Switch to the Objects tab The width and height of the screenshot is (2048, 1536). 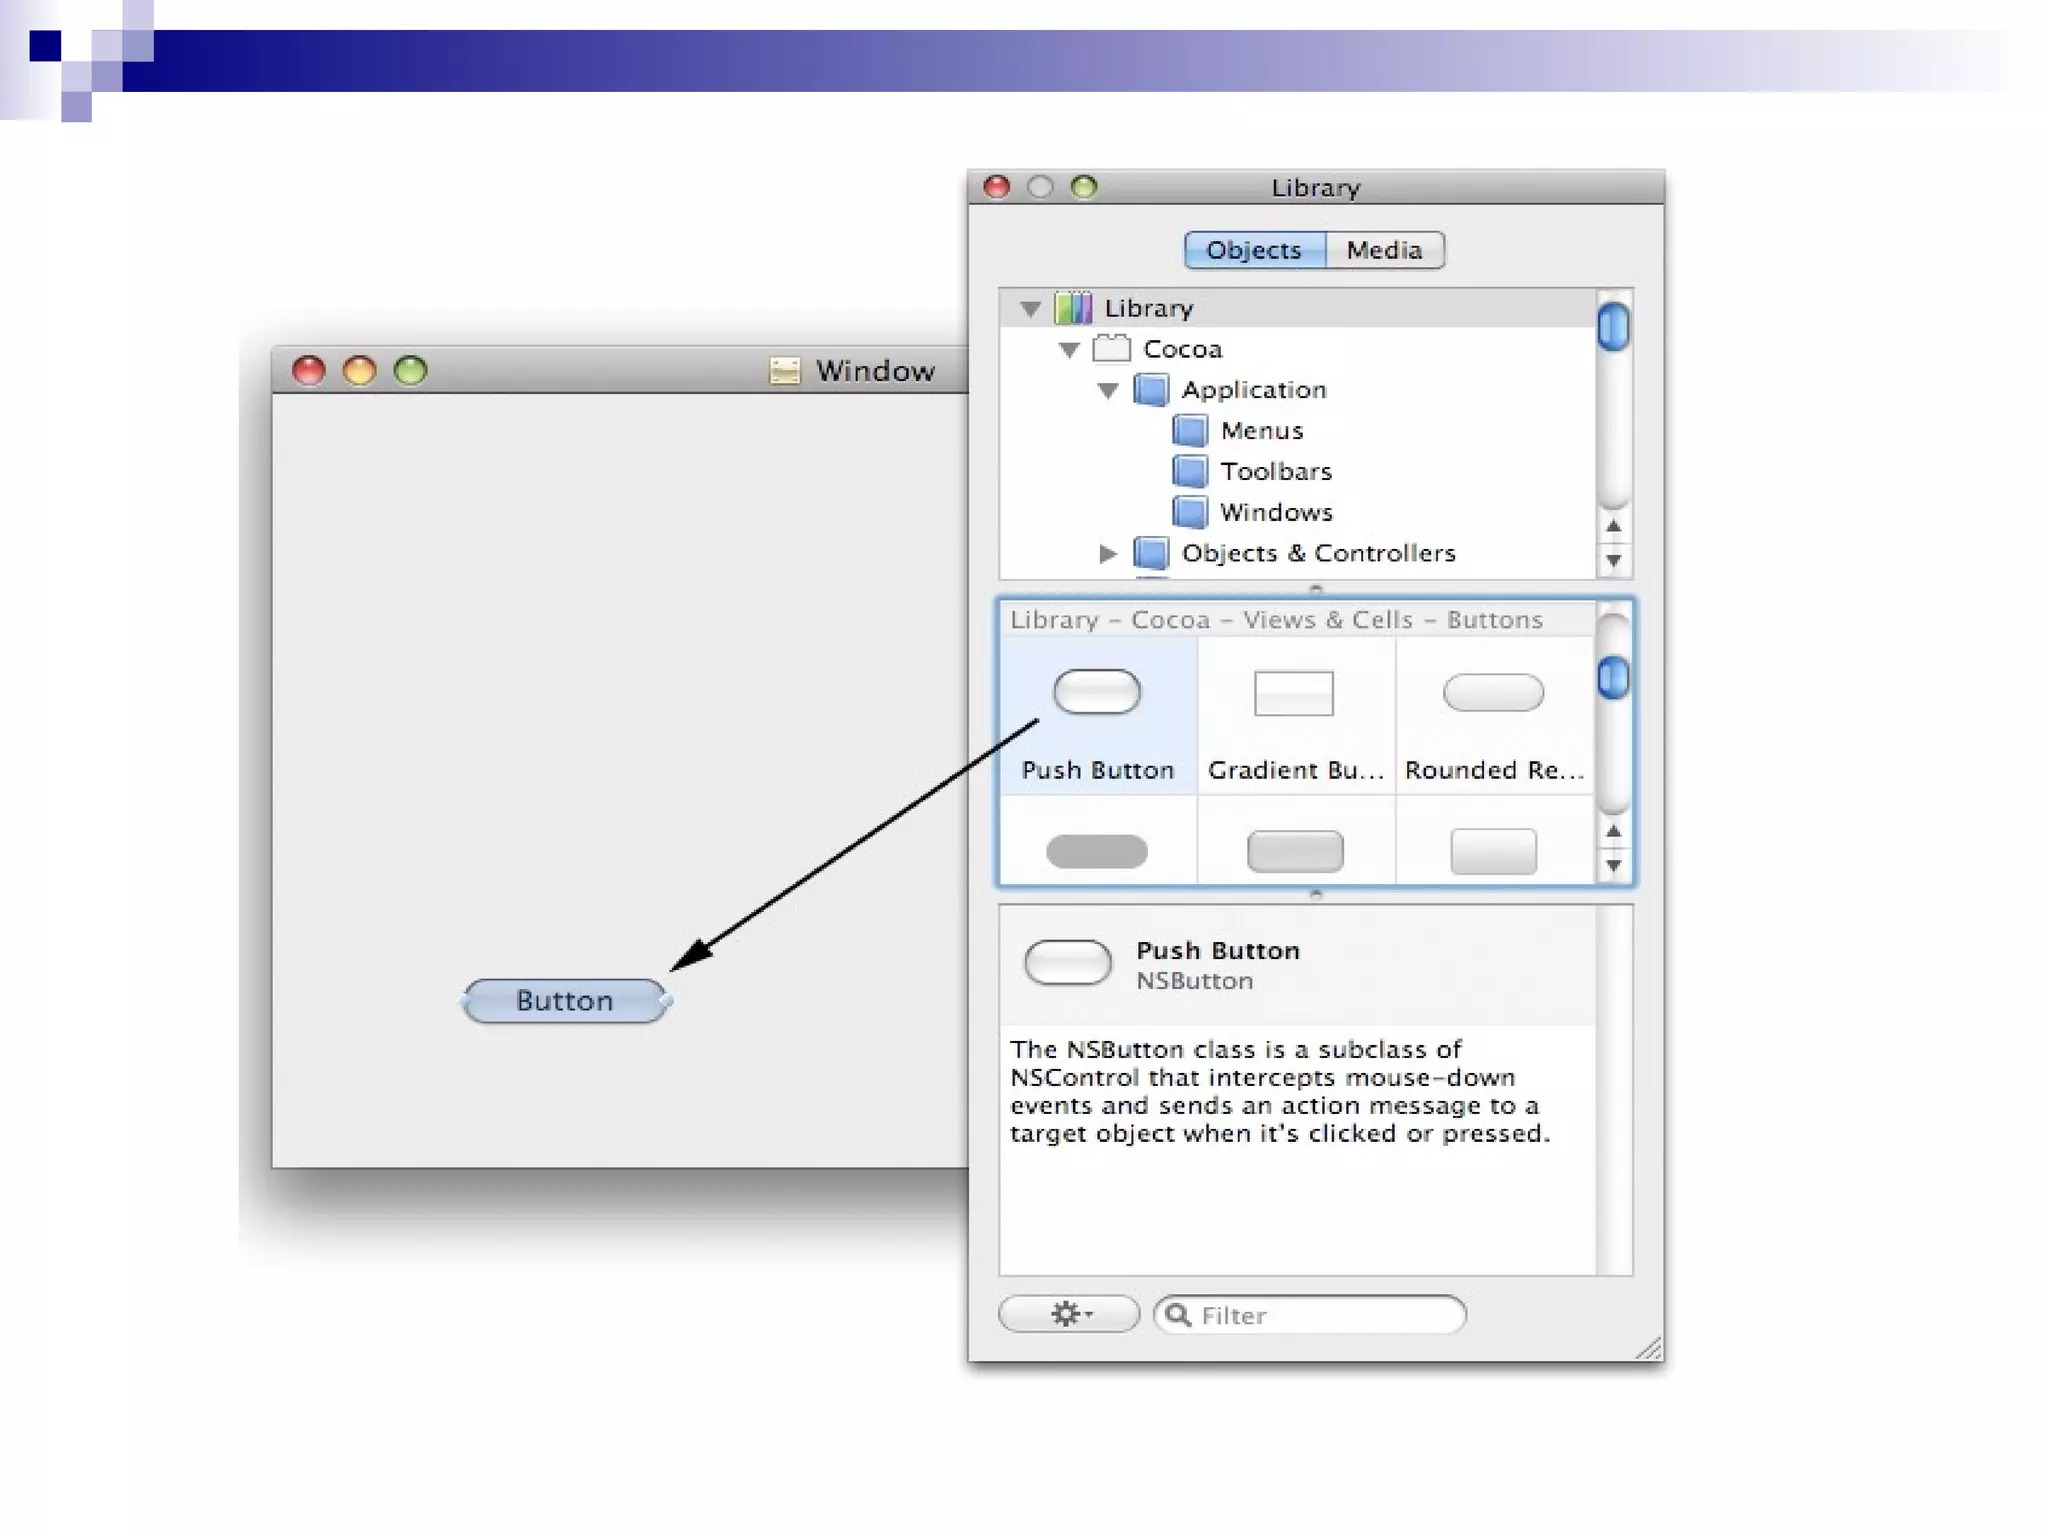1254,250
